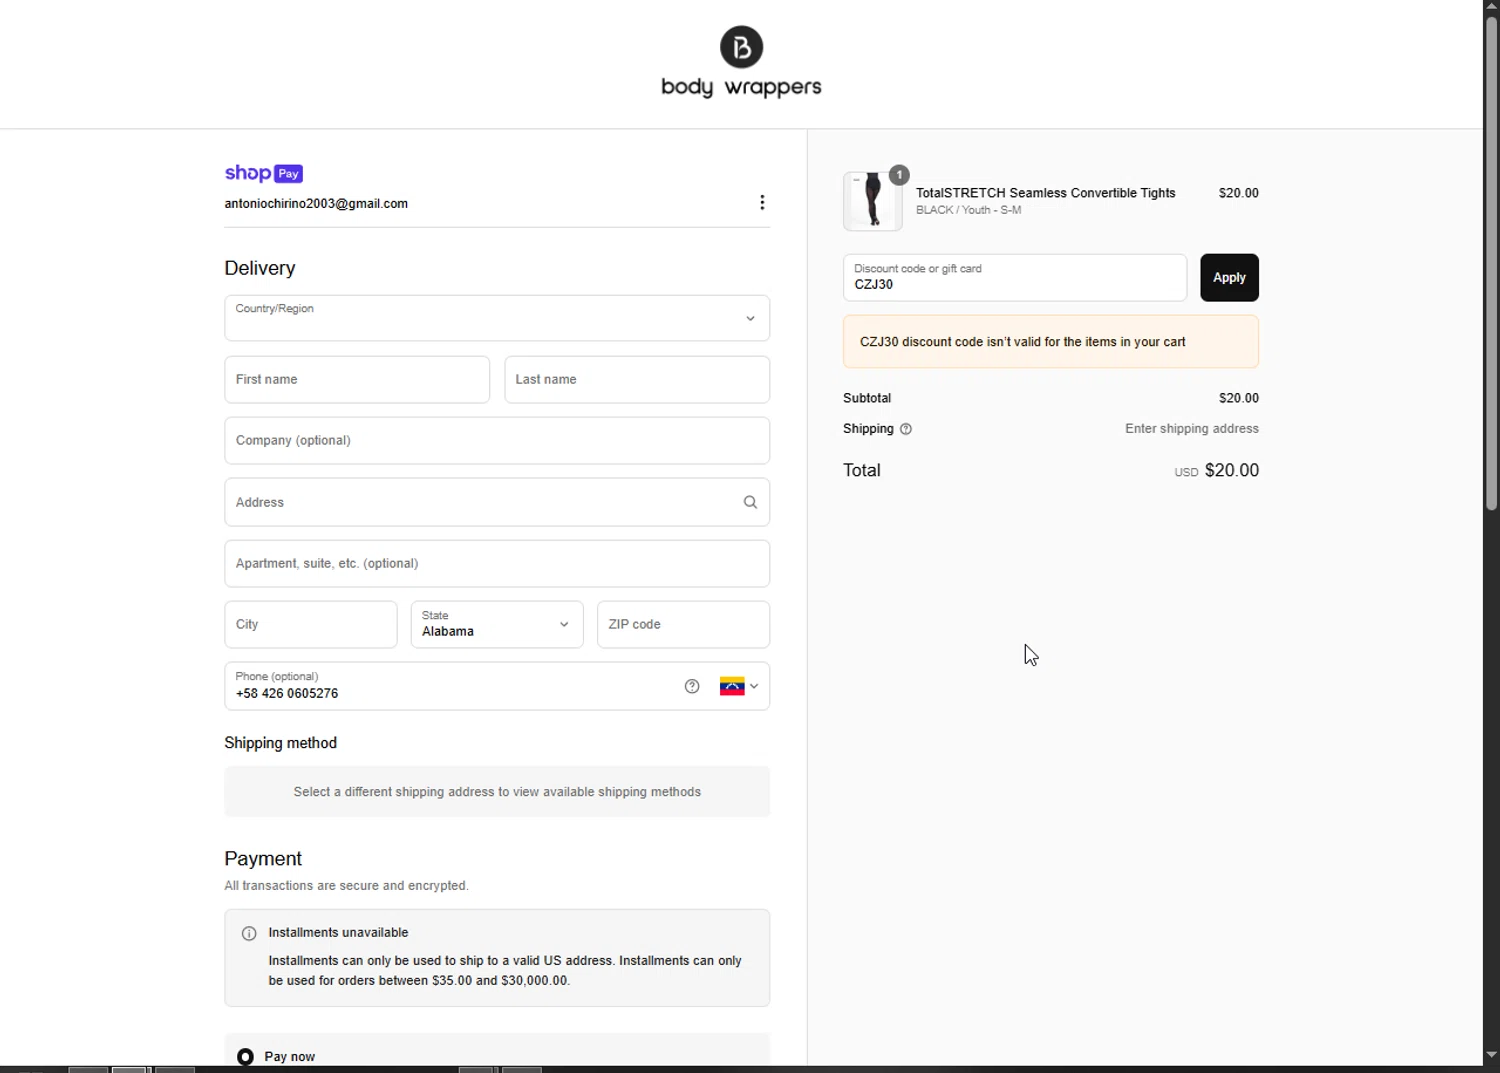Open the State dropdown showing Alabama
The image size is (1500, 1073).
[x=497, y=624]
